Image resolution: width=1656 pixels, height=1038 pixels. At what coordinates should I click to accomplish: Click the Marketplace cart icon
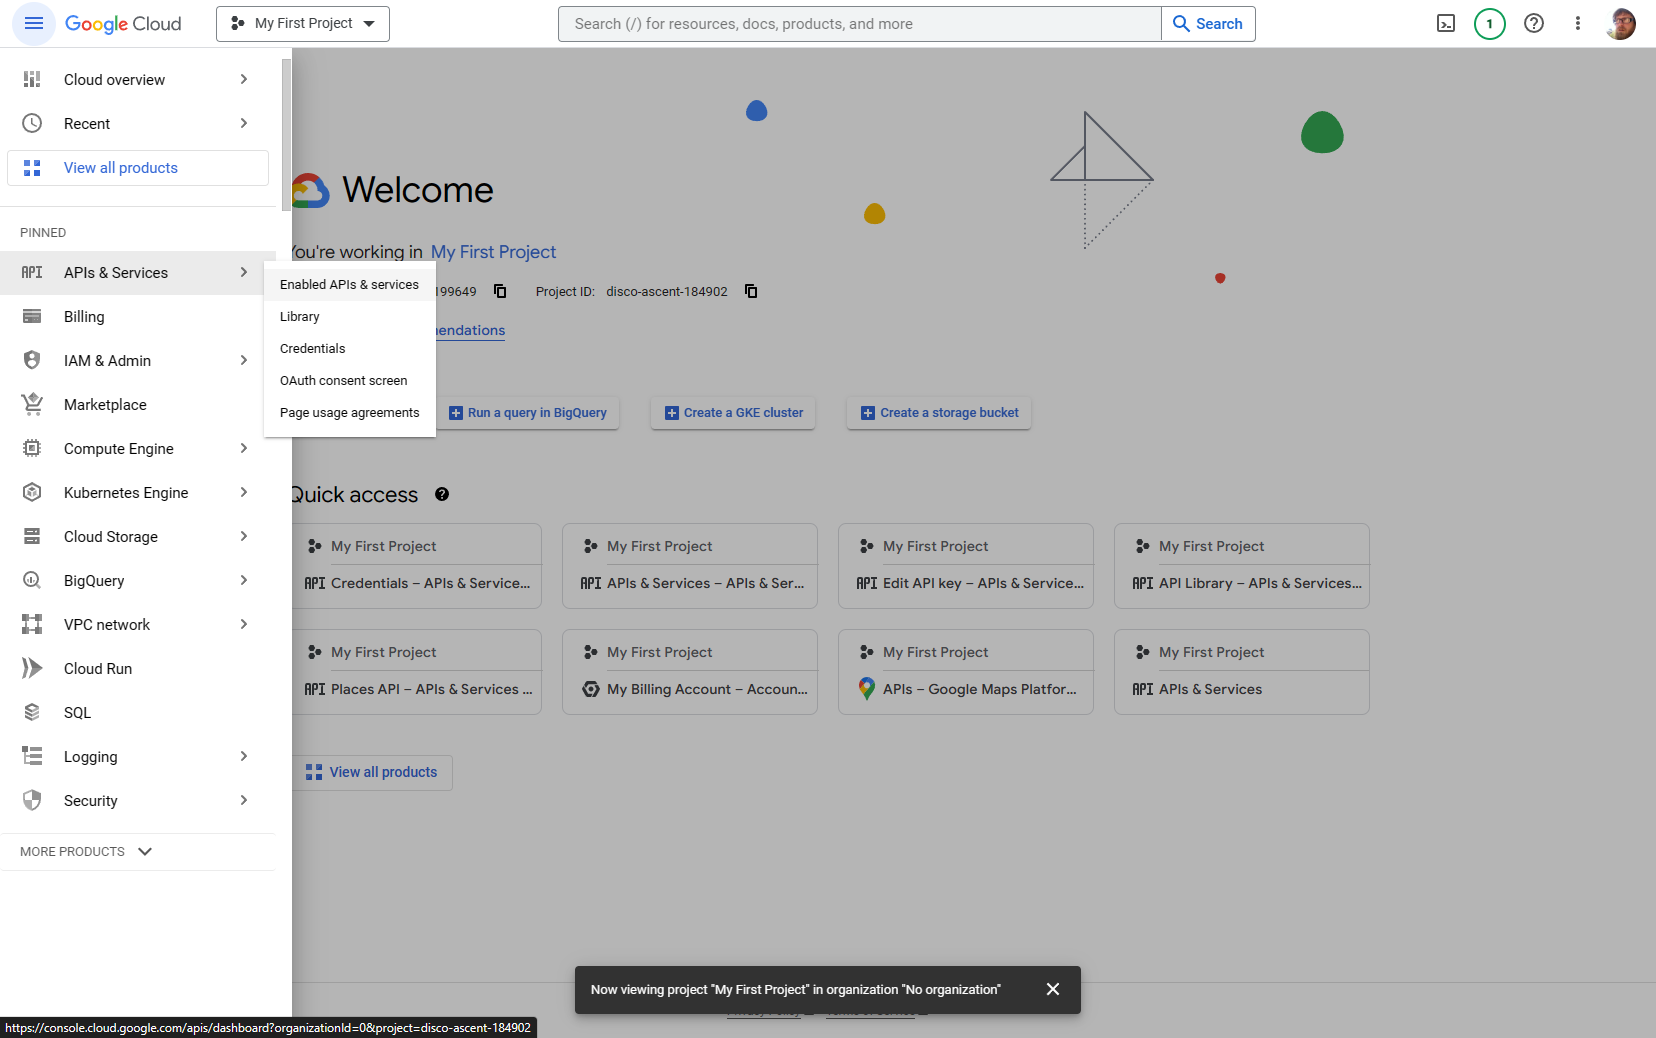click(32, 404)
